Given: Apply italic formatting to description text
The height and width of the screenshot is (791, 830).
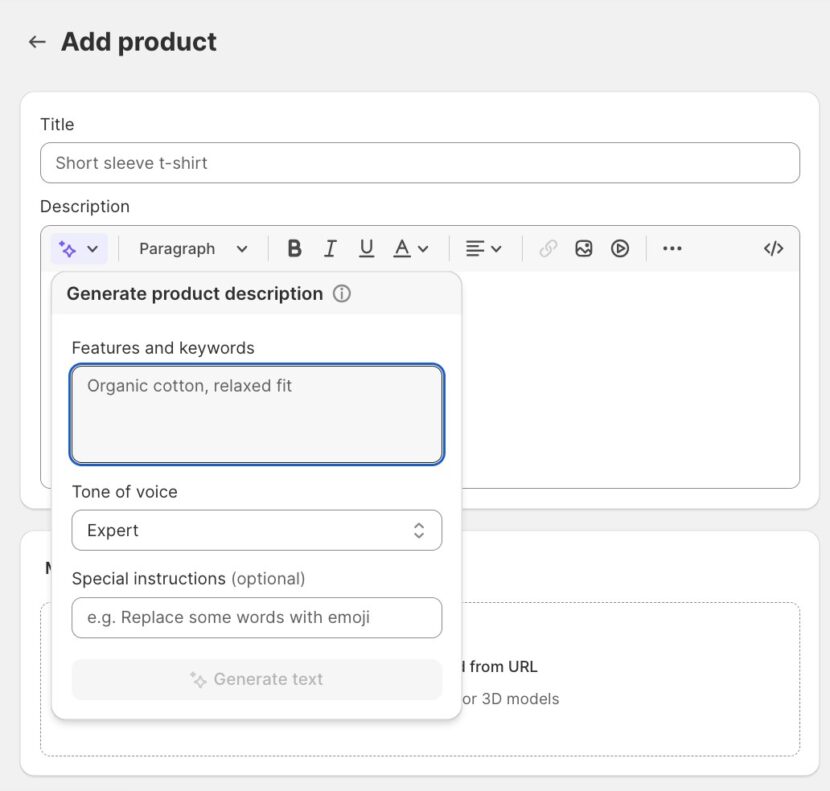Looking at the screenshot, I should click(330, 248).
